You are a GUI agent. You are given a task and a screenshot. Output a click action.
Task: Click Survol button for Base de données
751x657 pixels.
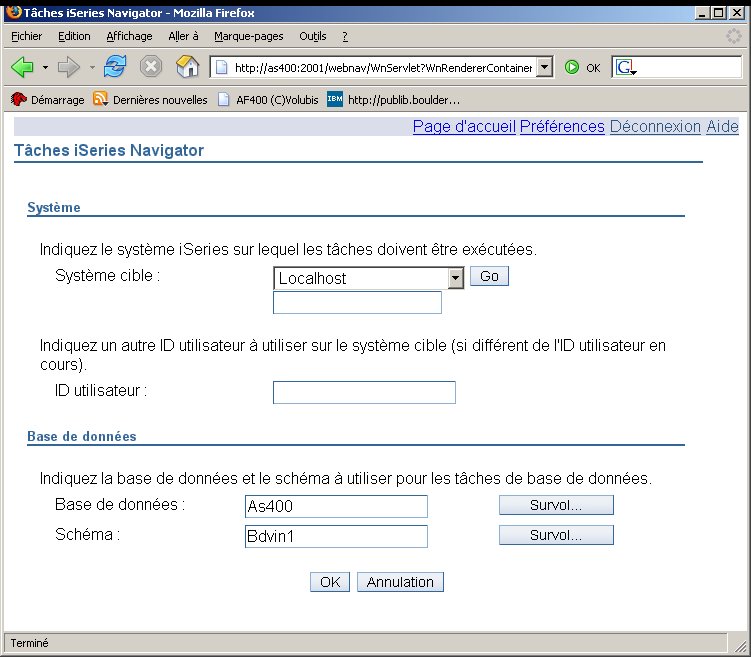556,505
